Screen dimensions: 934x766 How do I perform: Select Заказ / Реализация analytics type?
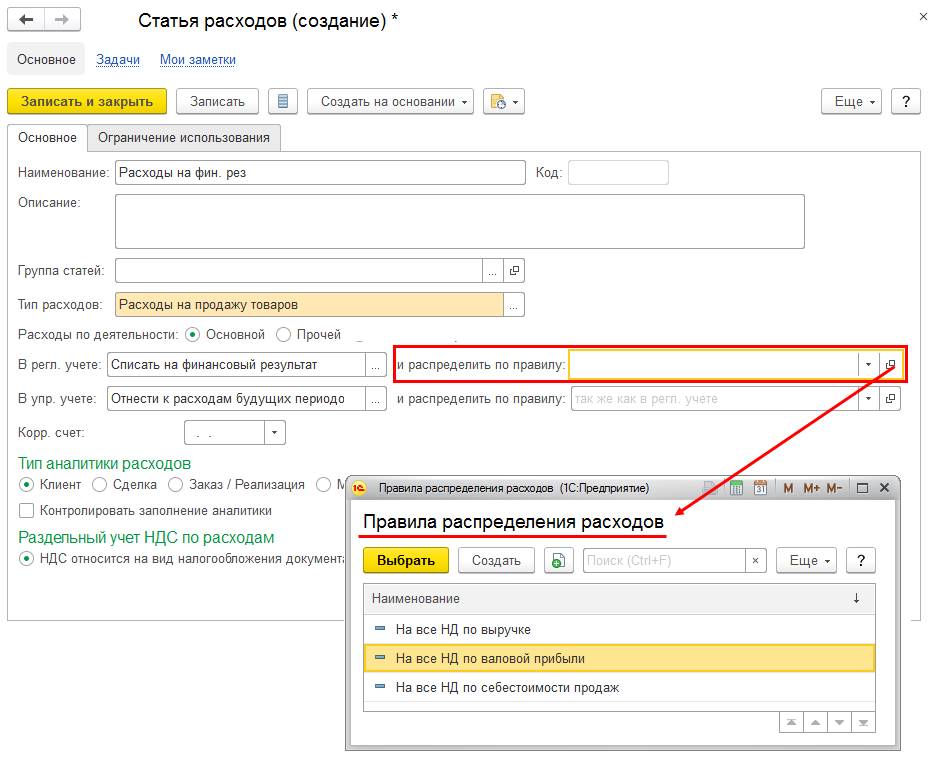pos(175,485)
